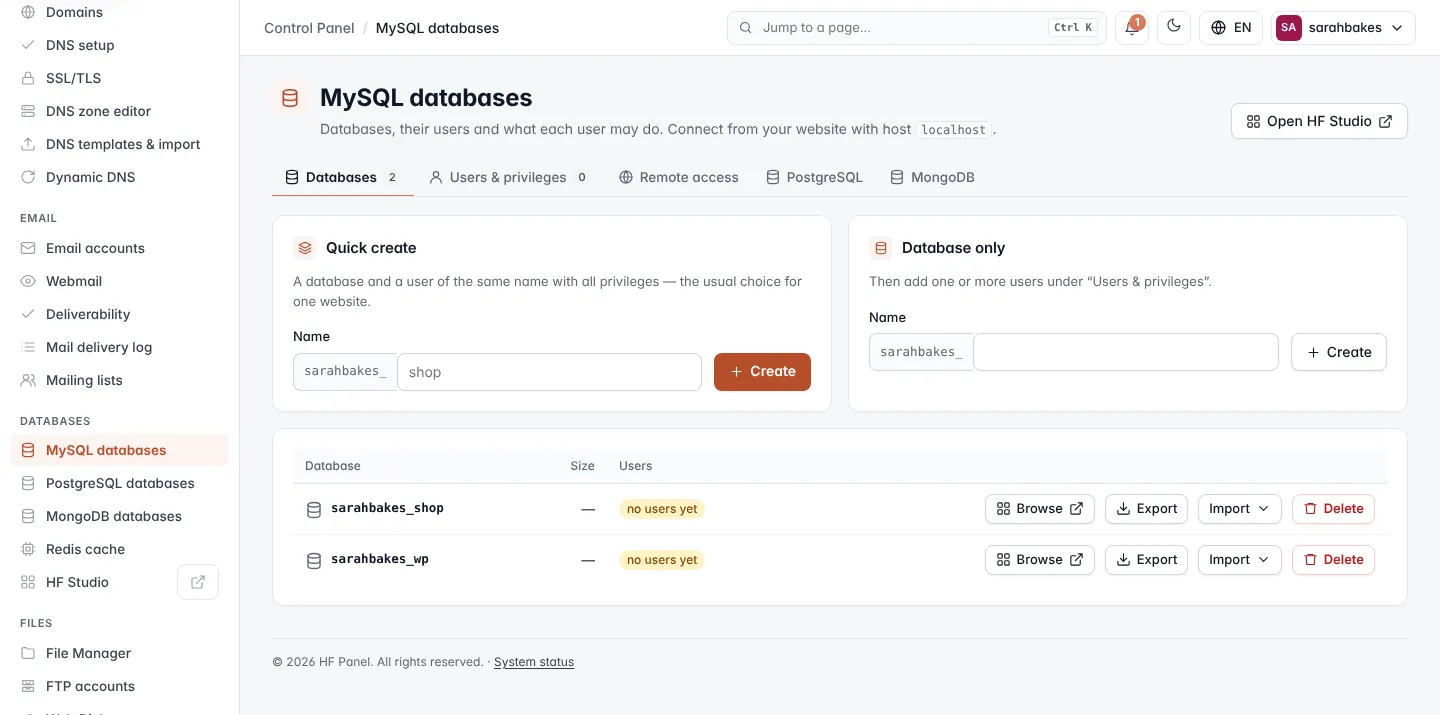Open the EN language selector
Viewport: 1440px width, 715px height.
pyautogui.click(x=1231, y=28)
